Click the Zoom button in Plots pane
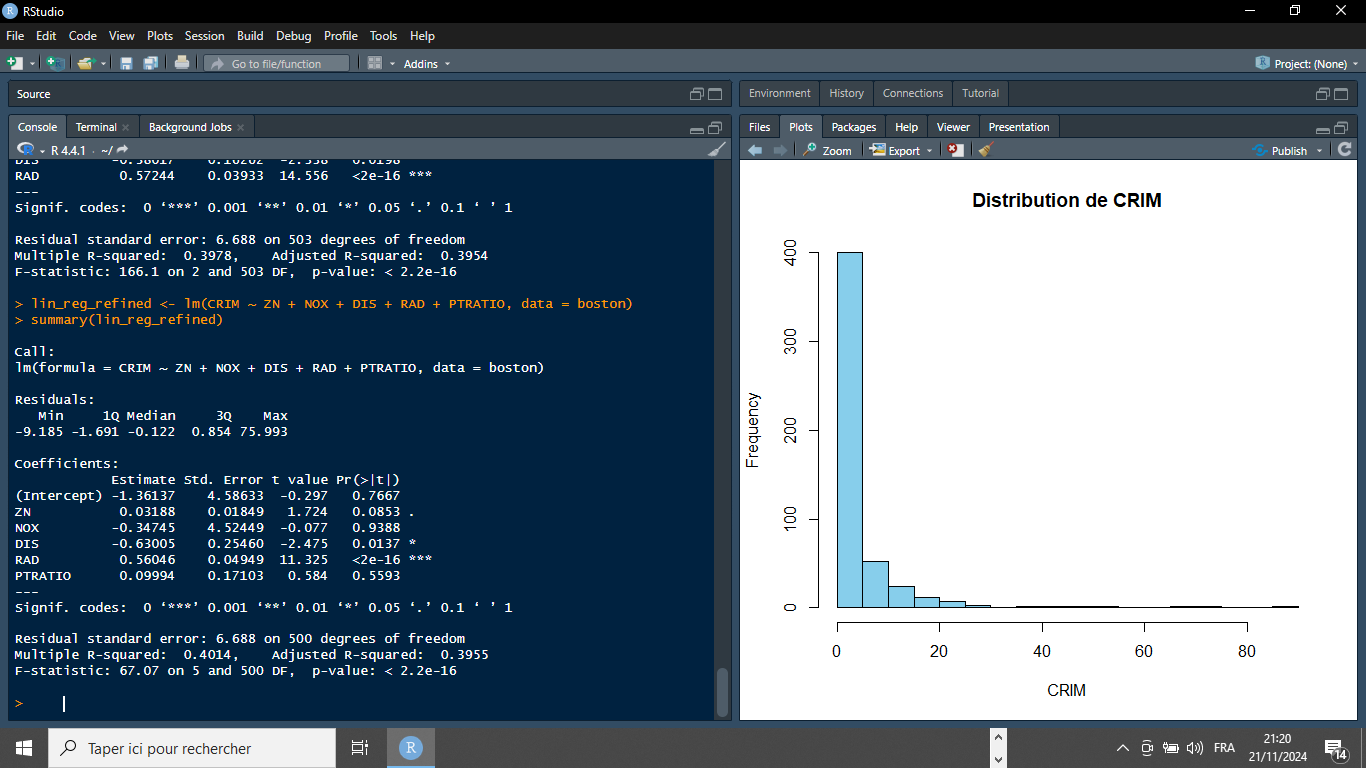1366x768 pixels. pyautogui.click(x=827, y=150)
